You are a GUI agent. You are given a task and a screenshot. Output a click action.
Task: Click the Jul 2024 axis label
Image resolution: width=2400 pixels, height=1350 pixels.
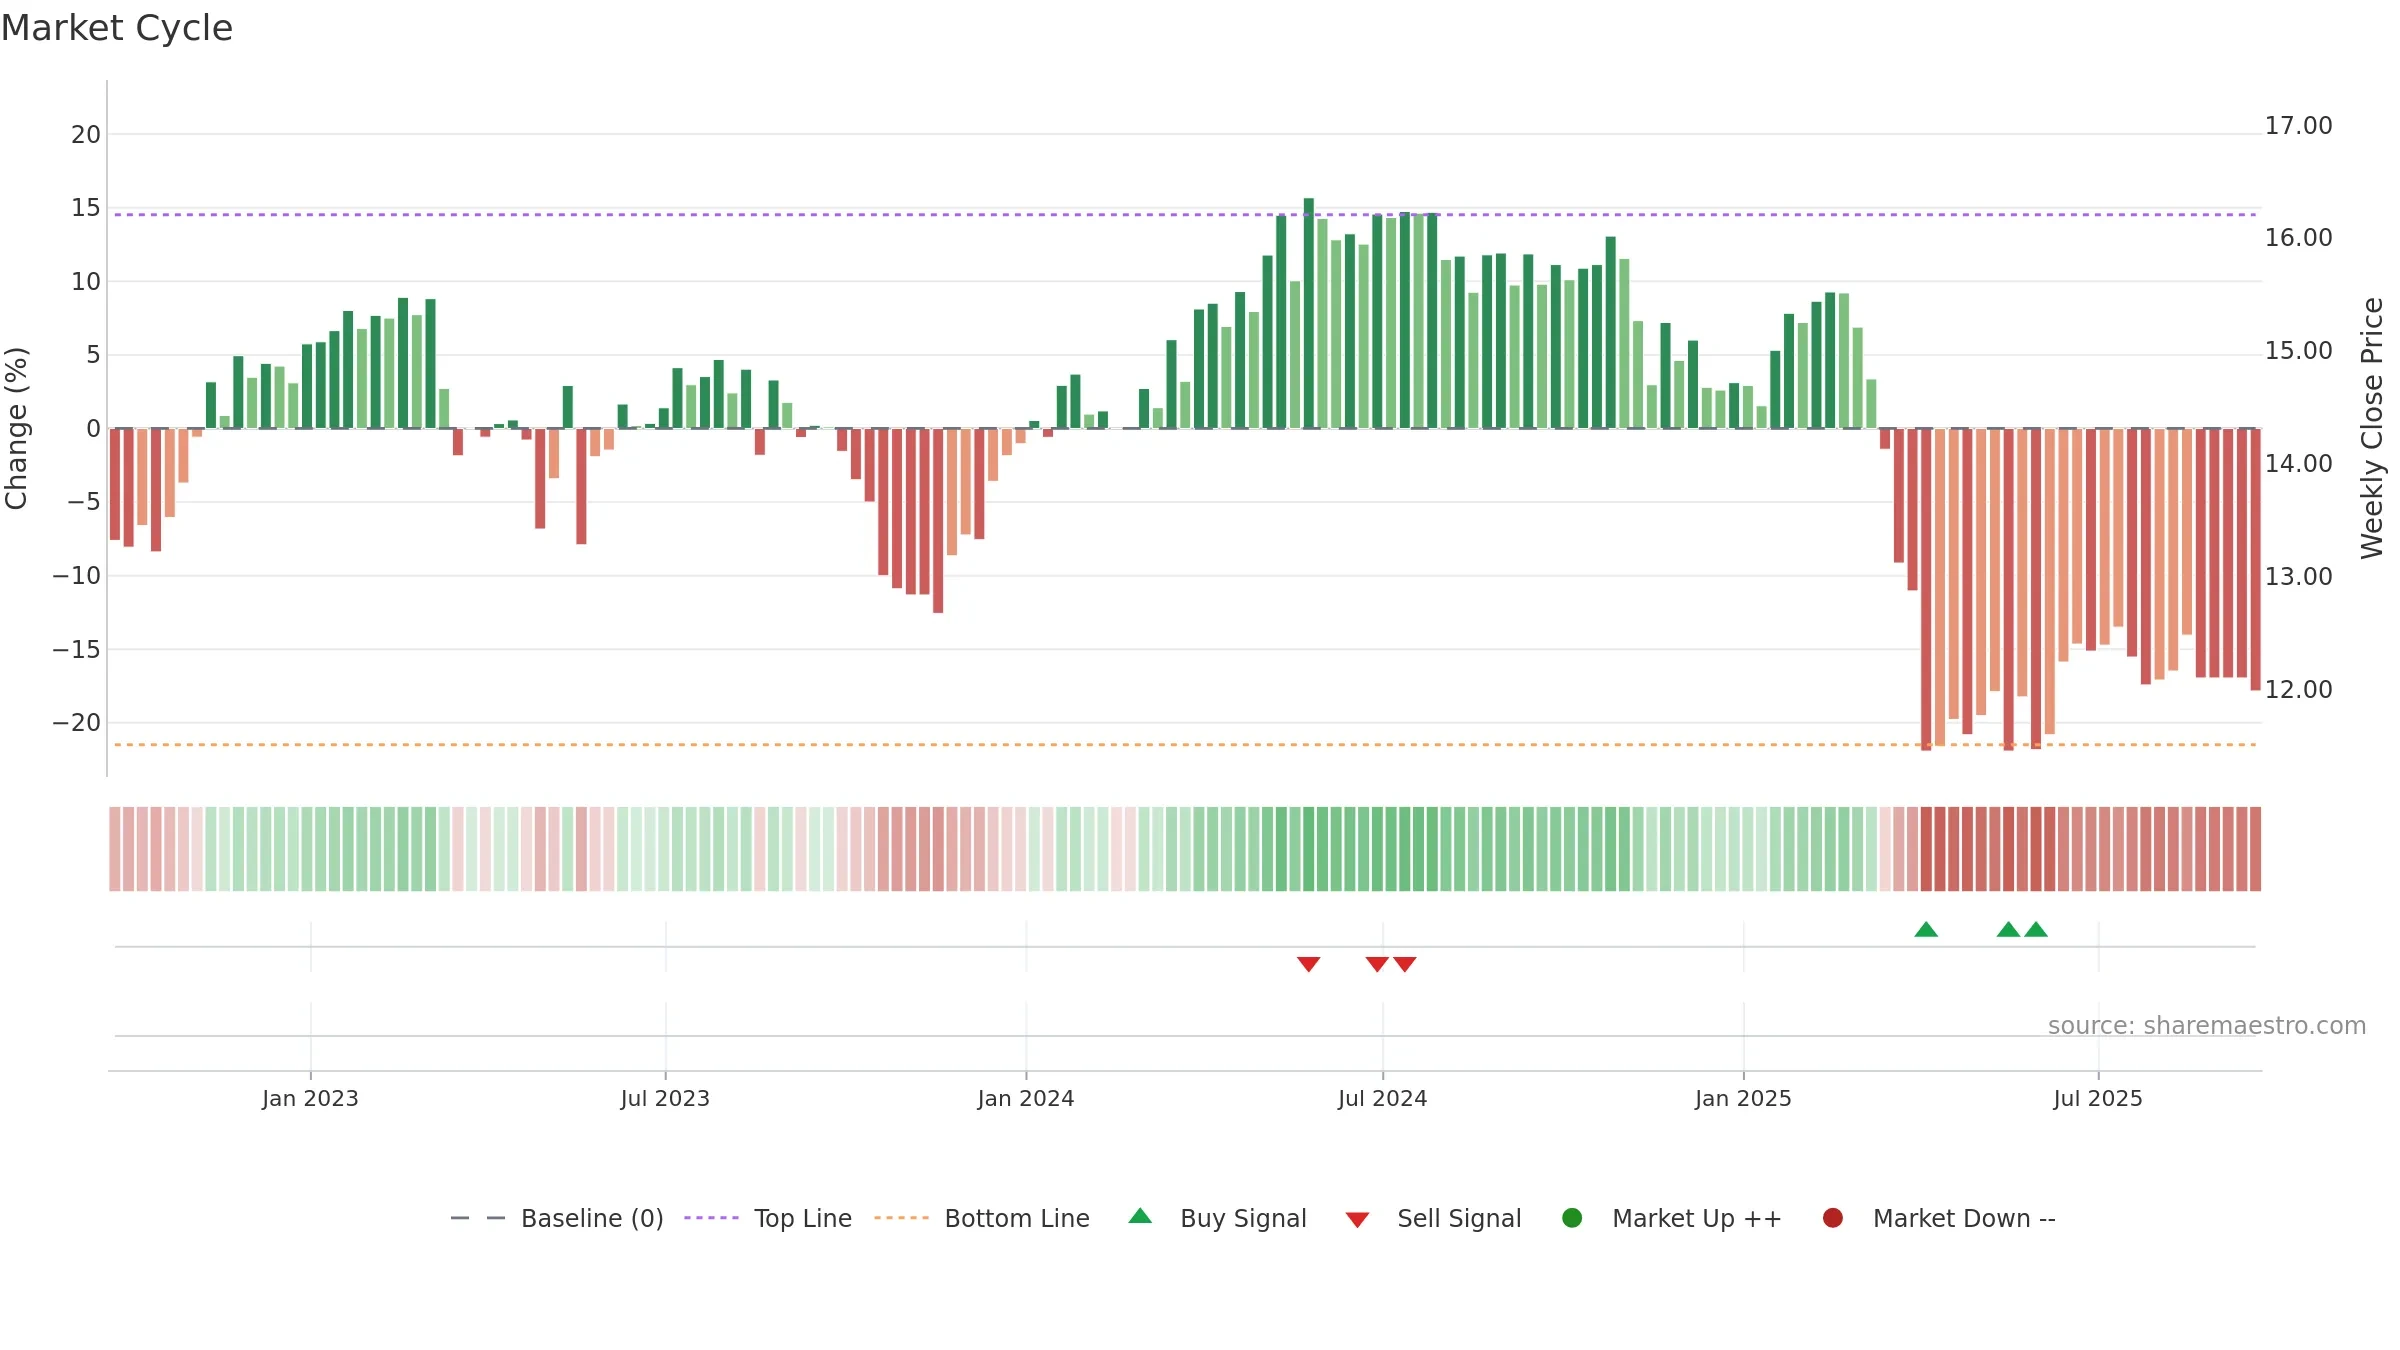pos(1383,1098)
